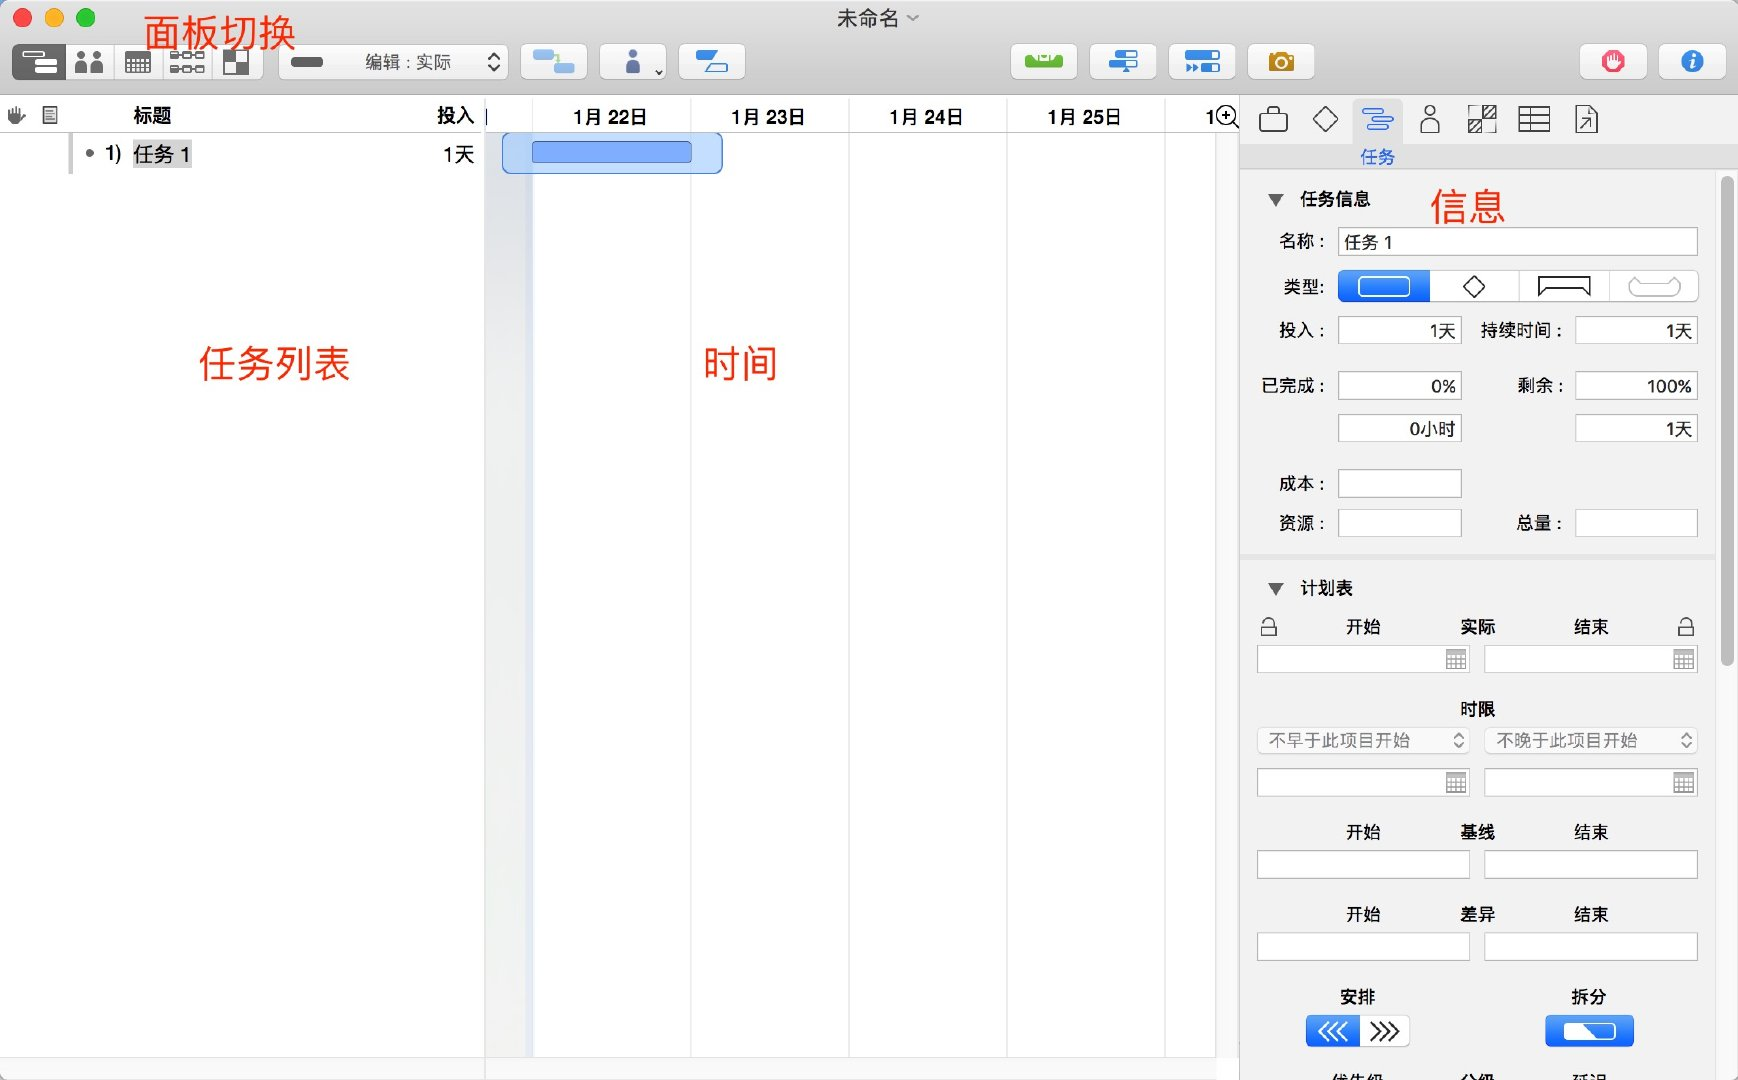The width and height of the screenshot is (1738, 1080).
Task: Set task type to normal task
Action: click(x=1384, y=287)
